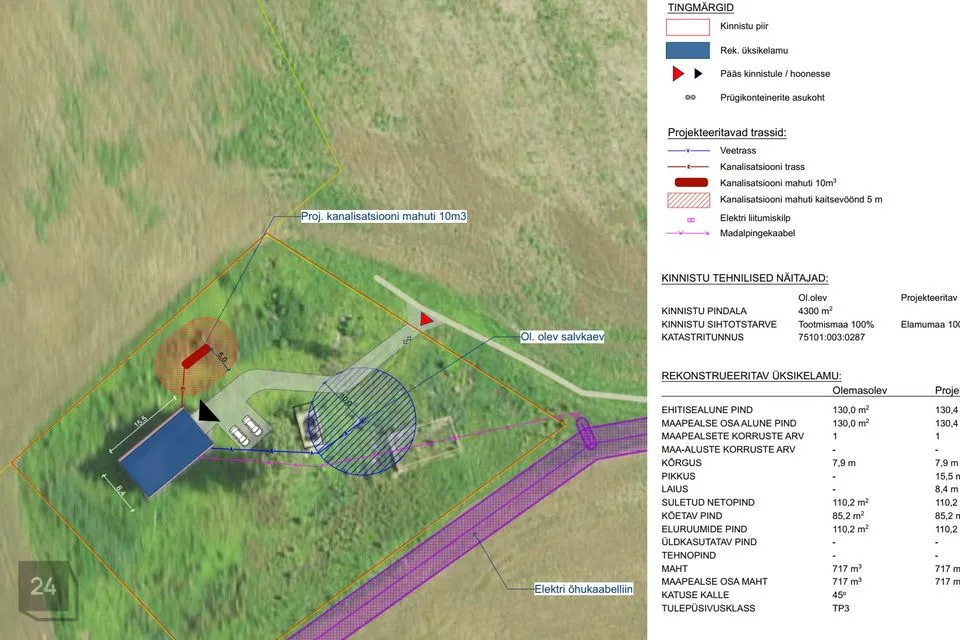The width and height of the screenshot is (960, 640).
Task: Click the Kinnistu piir outline swatch
Action: [x=688, y=27]
